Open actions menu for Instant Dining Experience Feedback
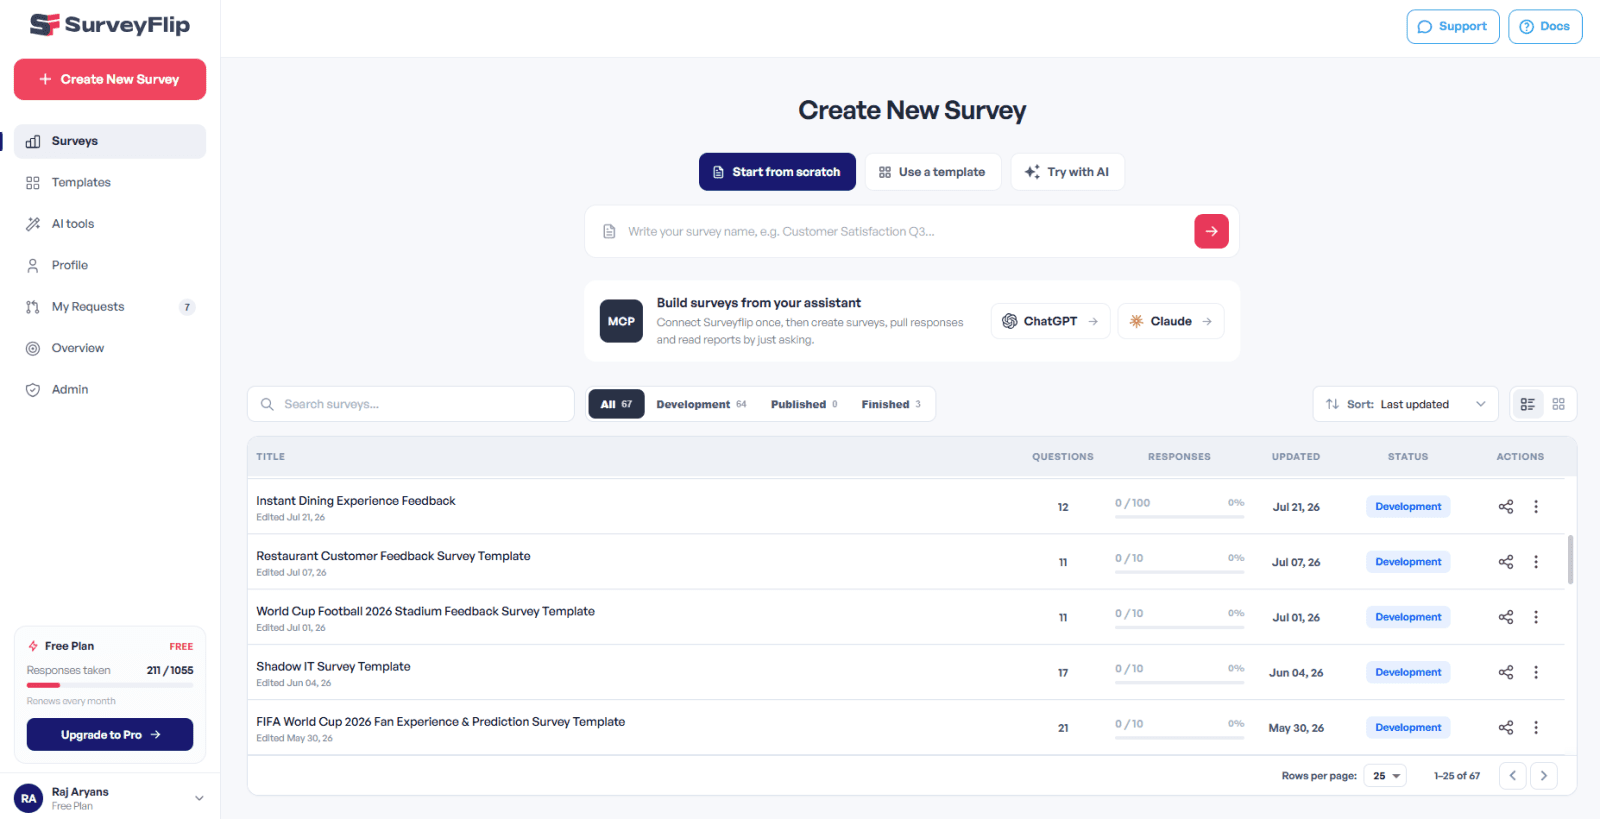 [1536, 507]
